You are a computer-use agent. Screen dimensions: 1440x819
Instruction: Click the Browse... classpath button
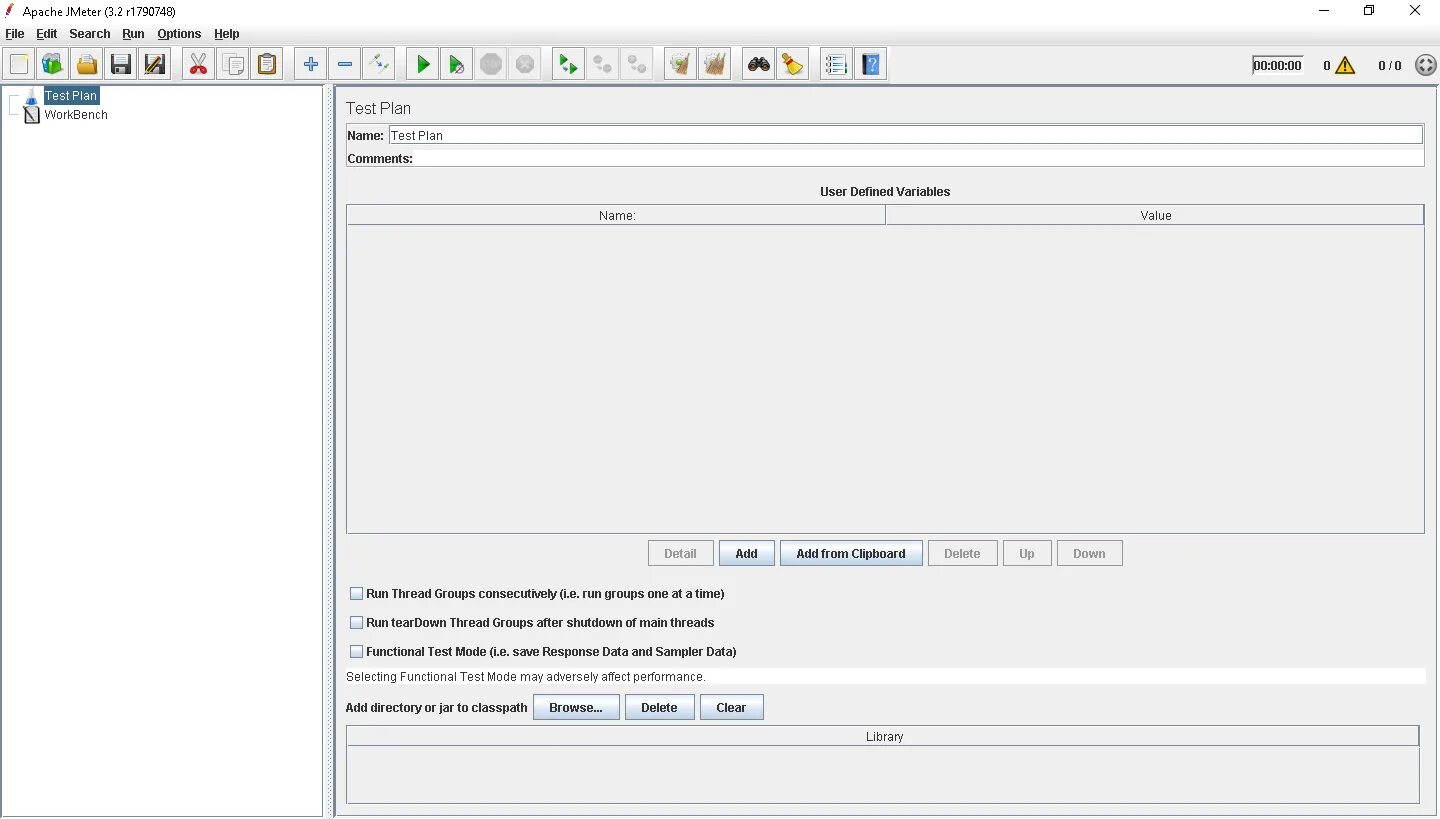576,708
